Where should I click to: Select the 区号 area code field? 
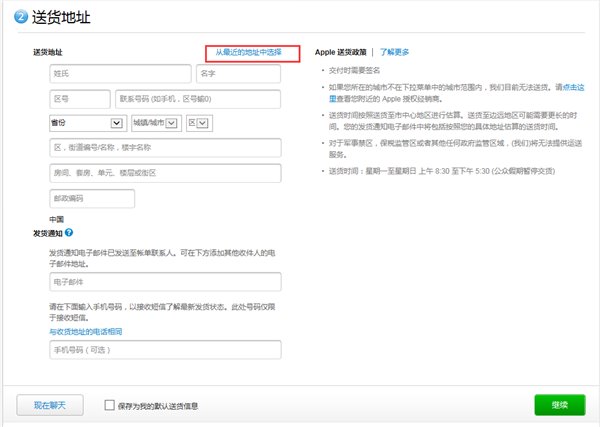pyautogui.click(x=78, y=99)
